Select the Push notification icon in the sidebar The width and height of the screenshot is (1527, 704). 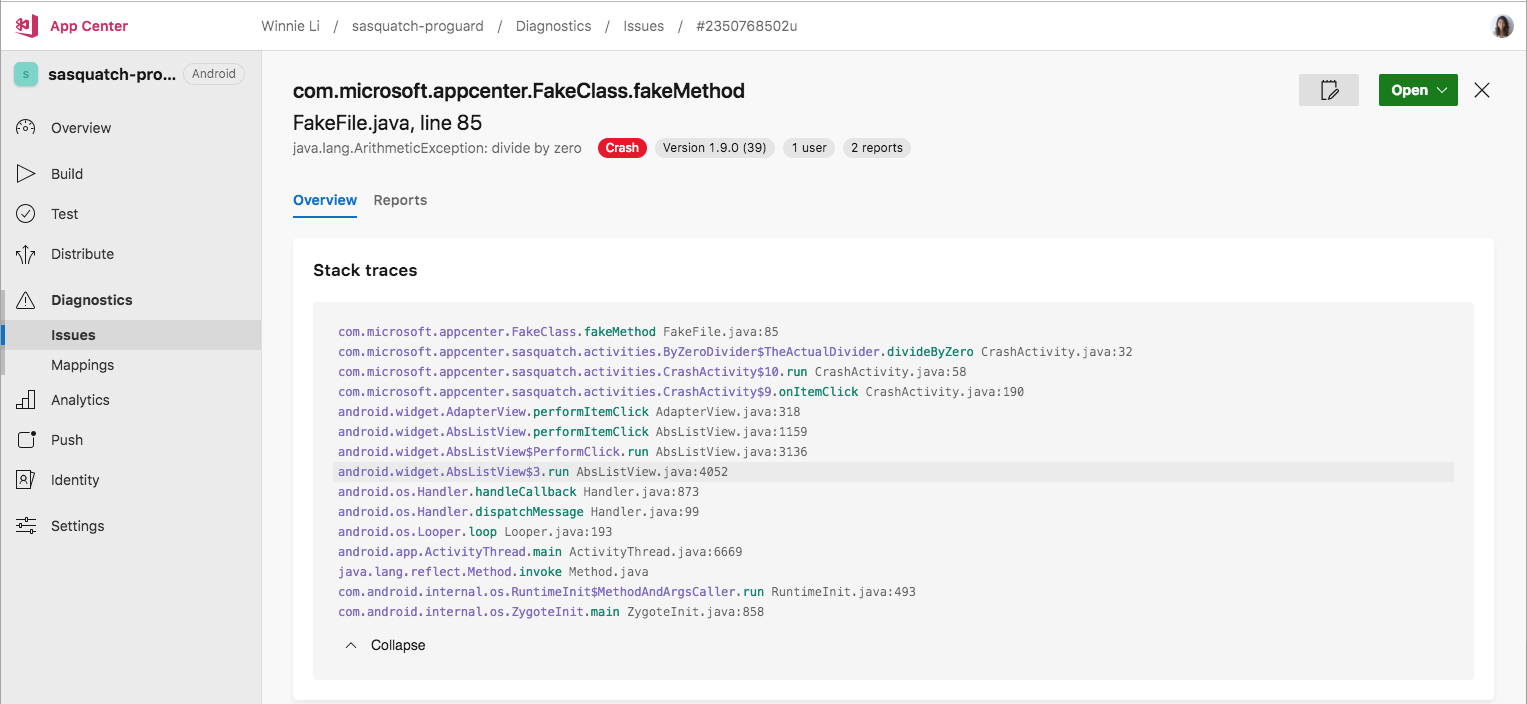click(25, 439)
